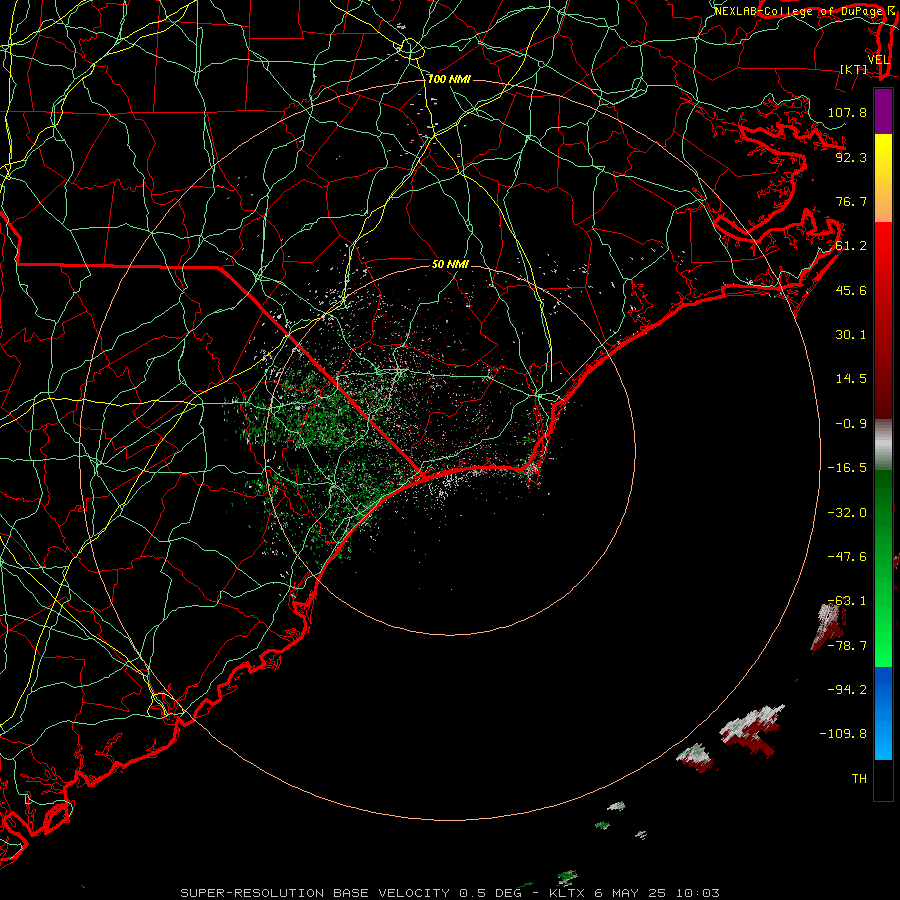The image size is (900, 900).
Task: Select the -109.8 scale value
Action: (x=843, y=734)
